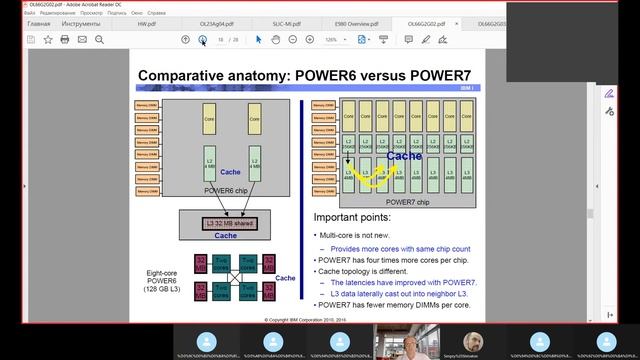
Task: Click the edit tools icon in right pane
Action: (x=609, y=111)
